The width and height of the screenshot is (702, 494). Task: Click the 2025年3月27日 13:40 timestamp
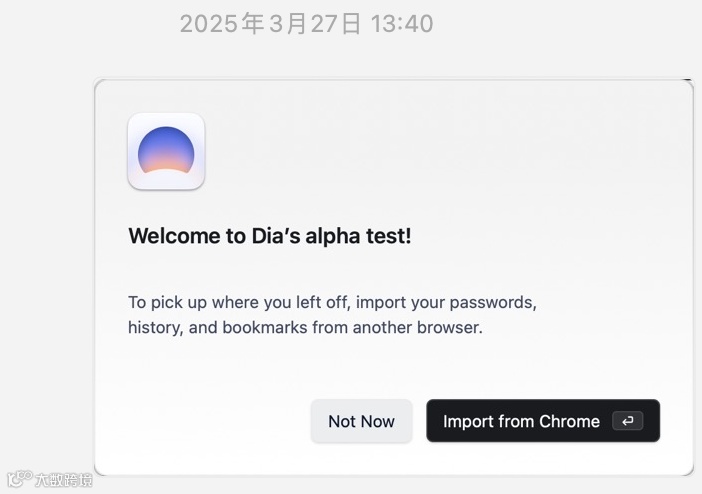click(x=307, y=23)
